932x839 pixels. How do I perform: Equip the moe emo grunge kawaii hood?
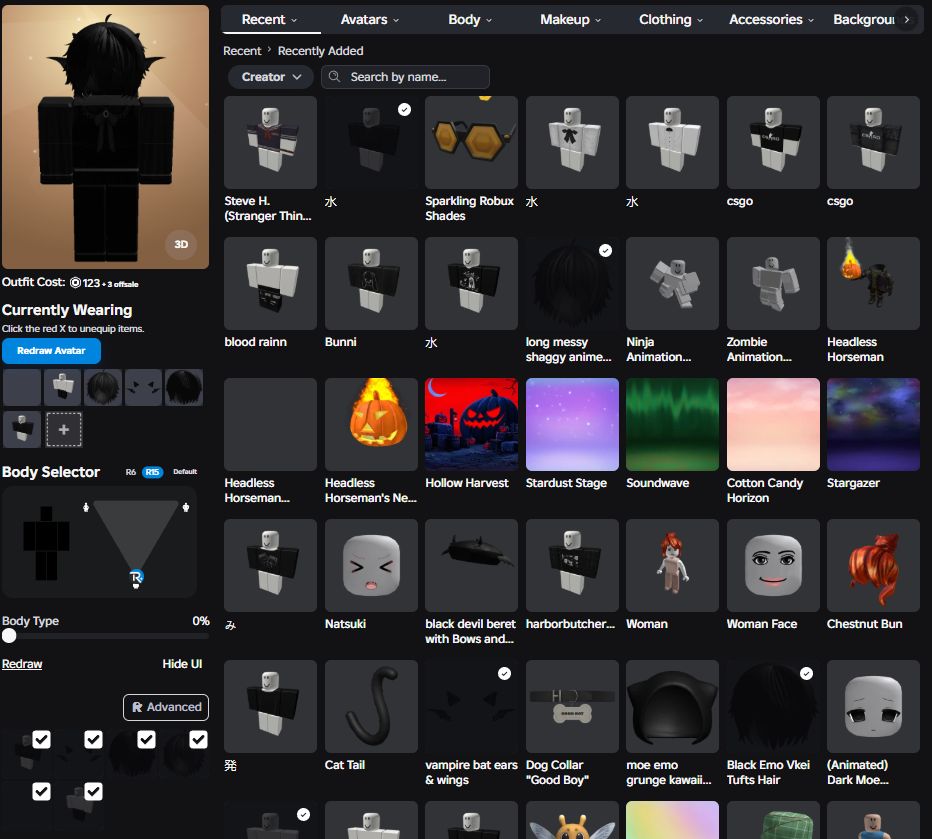click(x=672, y=706)
